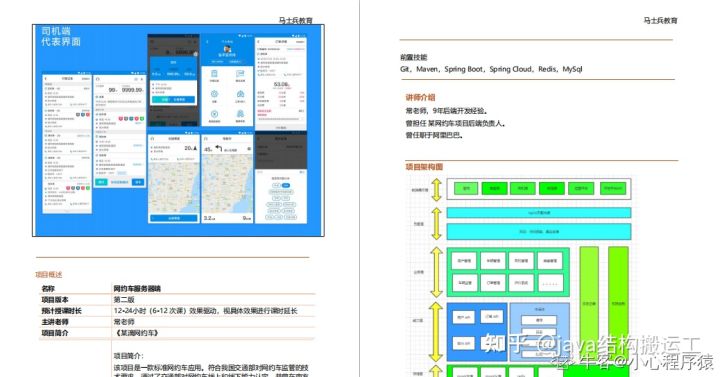Click the 项目架构图 heading

pos(424,167)
